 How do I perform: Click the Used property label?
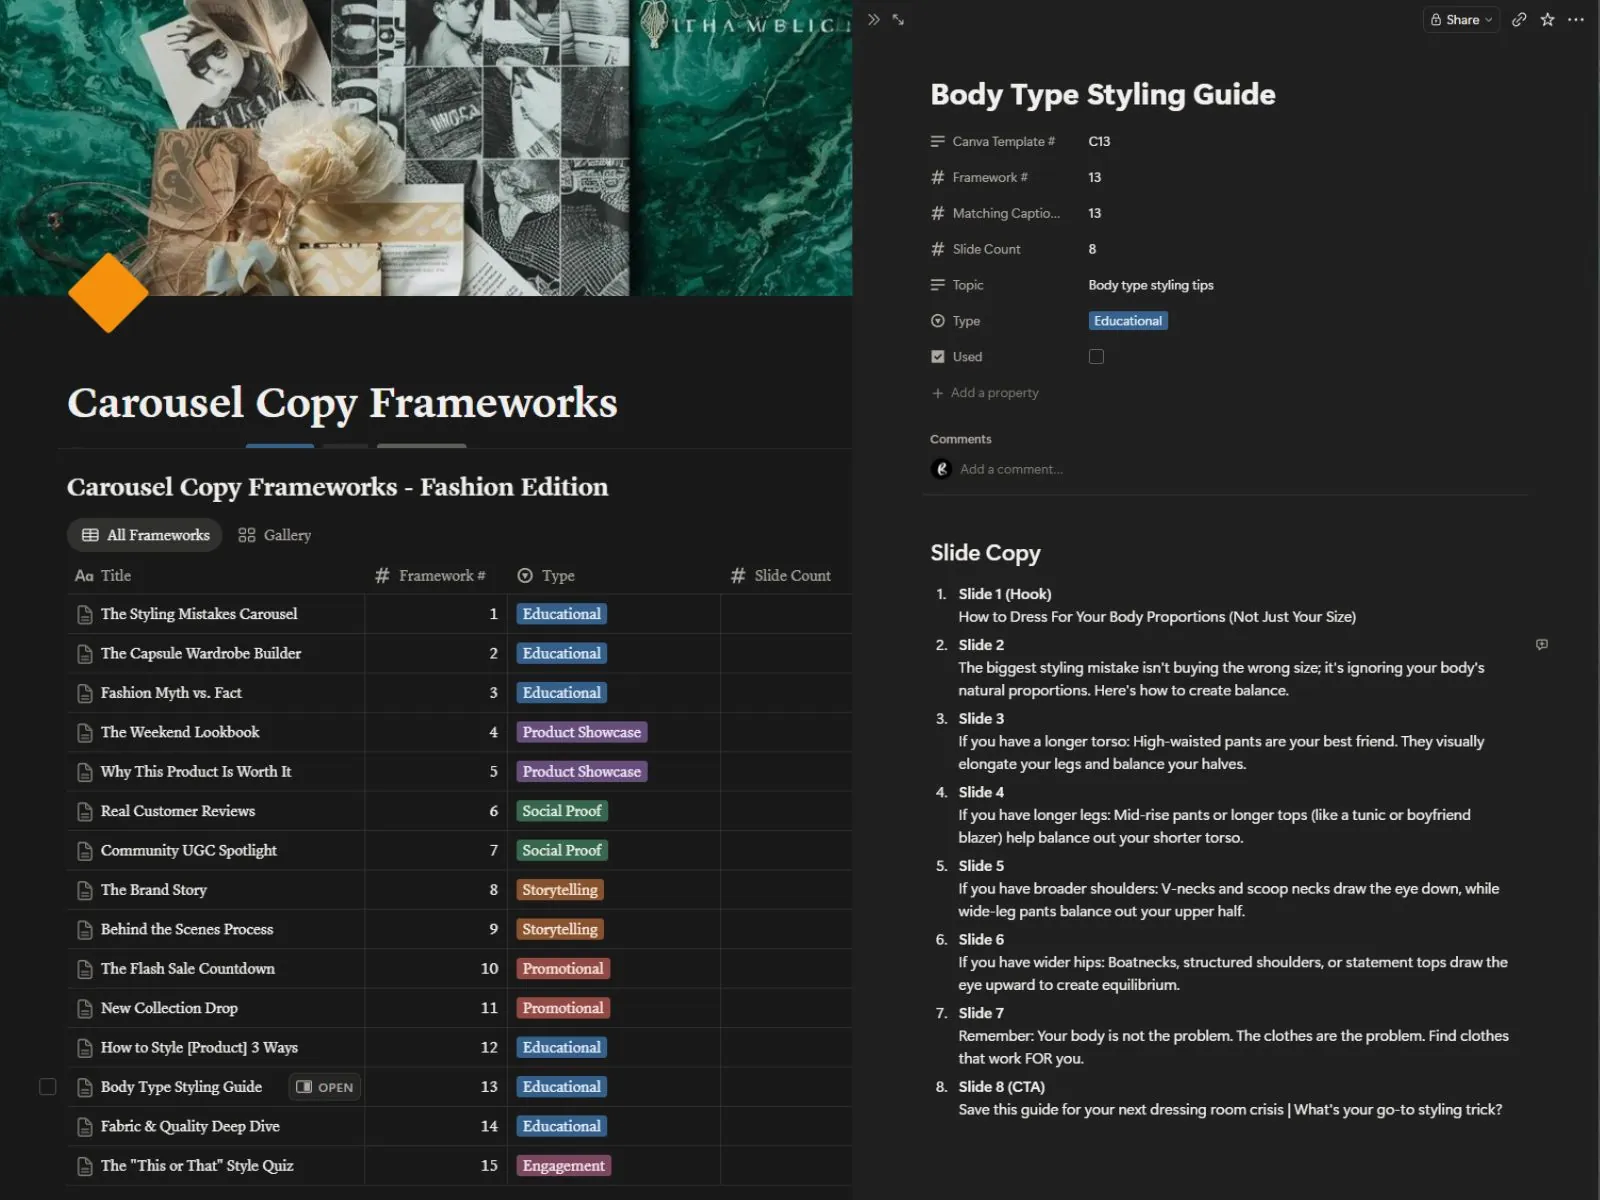[967, 358]
